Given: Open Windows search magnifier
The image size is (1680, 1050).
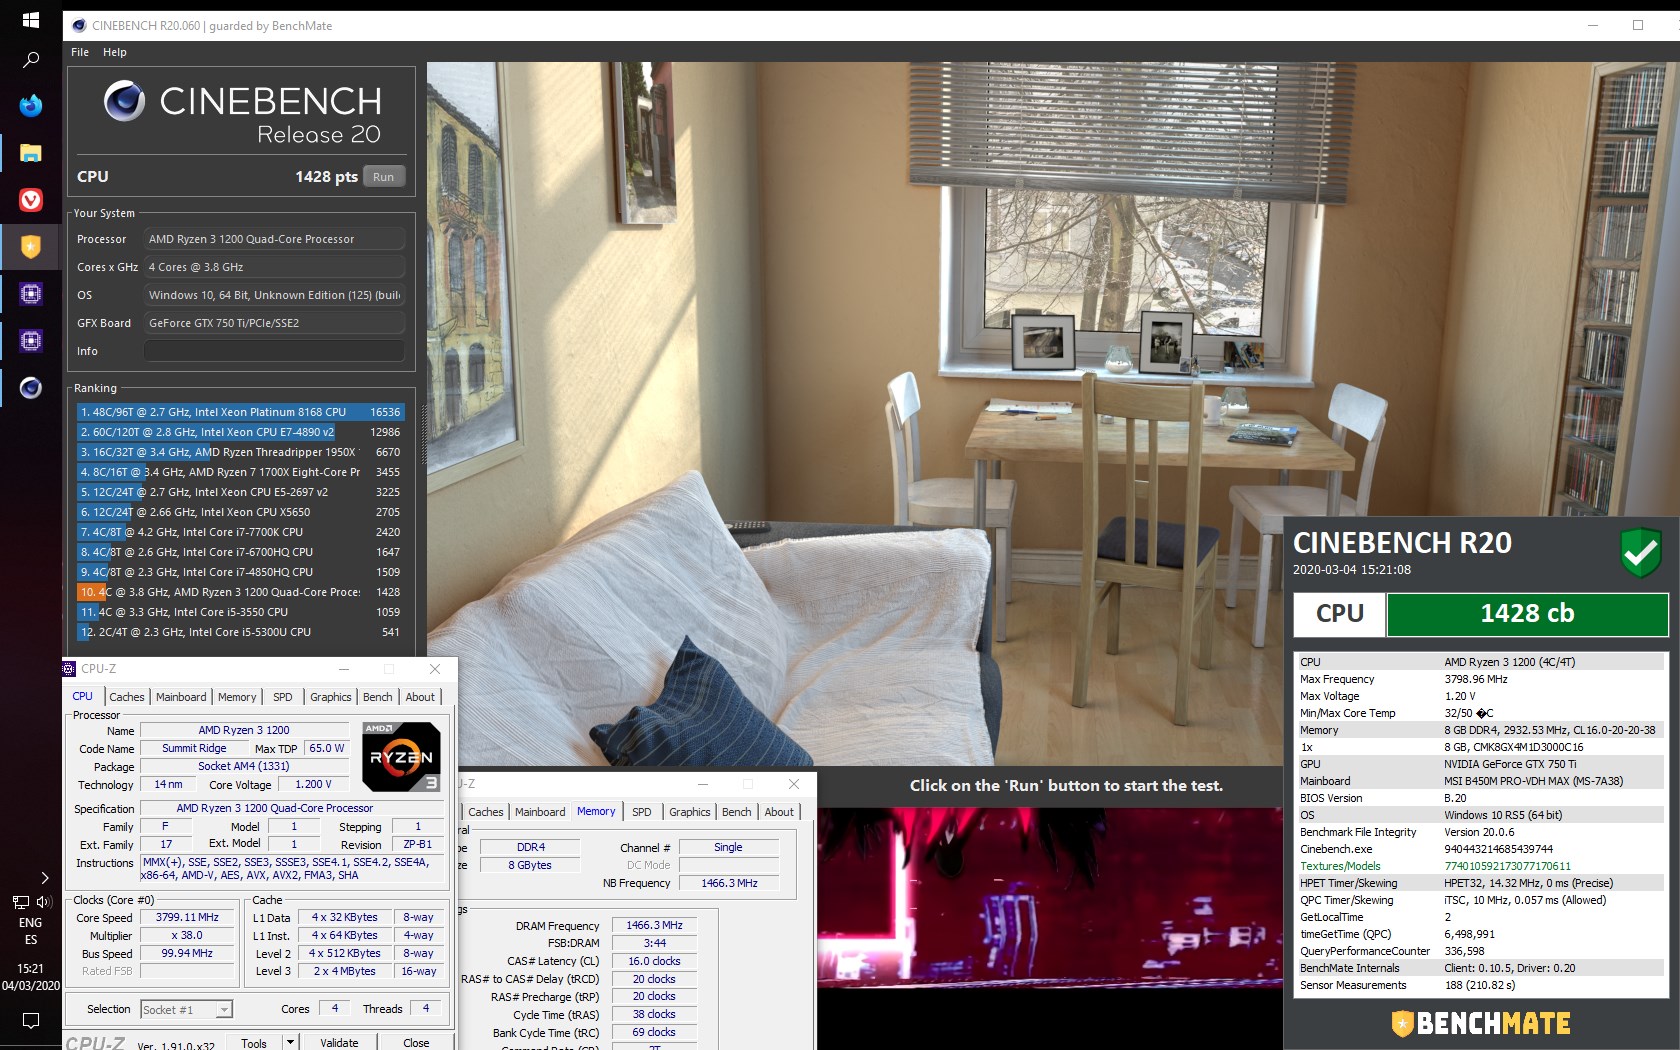Looking at the screenshot, I should coord(31,60).
